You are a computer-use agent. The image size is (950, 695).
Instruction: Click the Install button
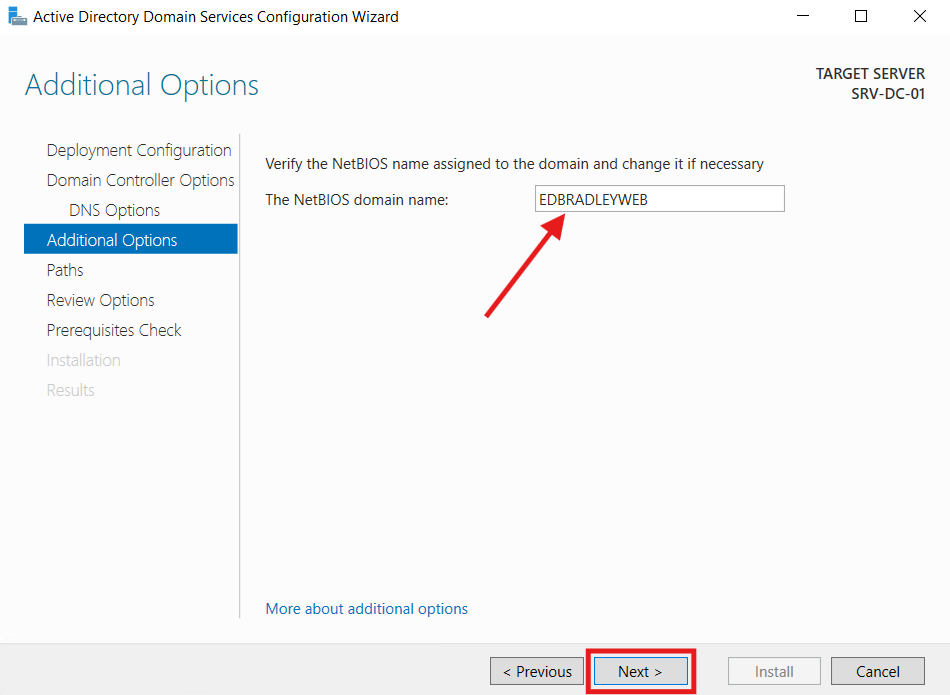773,671
